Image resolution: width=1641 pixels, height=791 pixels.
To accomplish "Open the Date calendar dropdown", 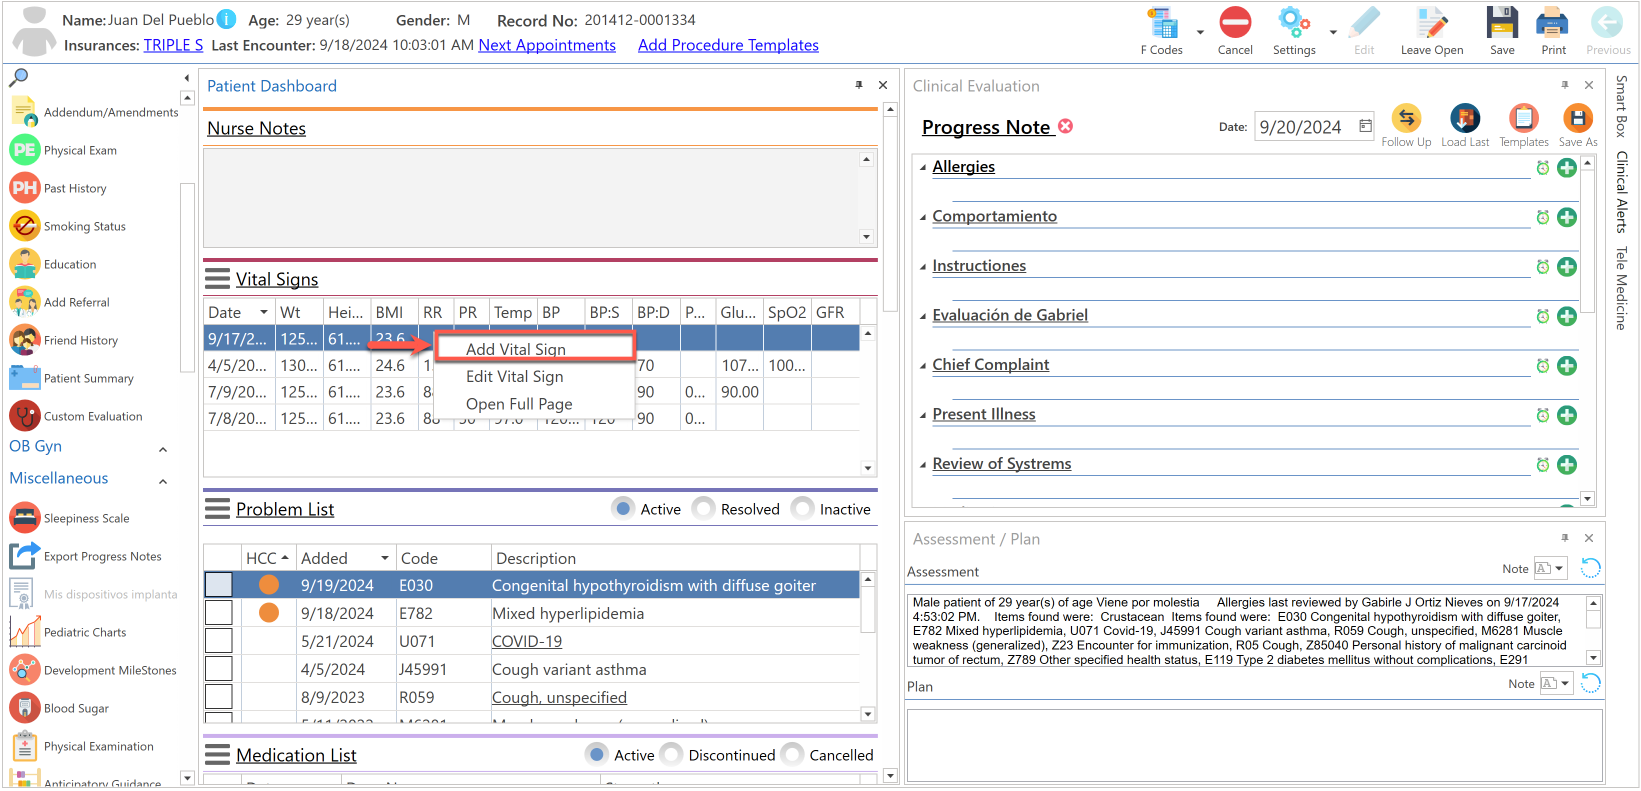I will [1365, 126].
